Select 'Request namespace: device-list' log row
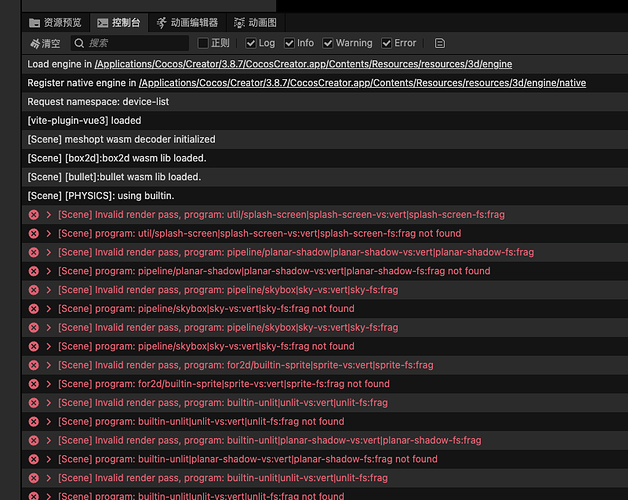The height and width of the screenshot is (500, 628). click(325, 102)
